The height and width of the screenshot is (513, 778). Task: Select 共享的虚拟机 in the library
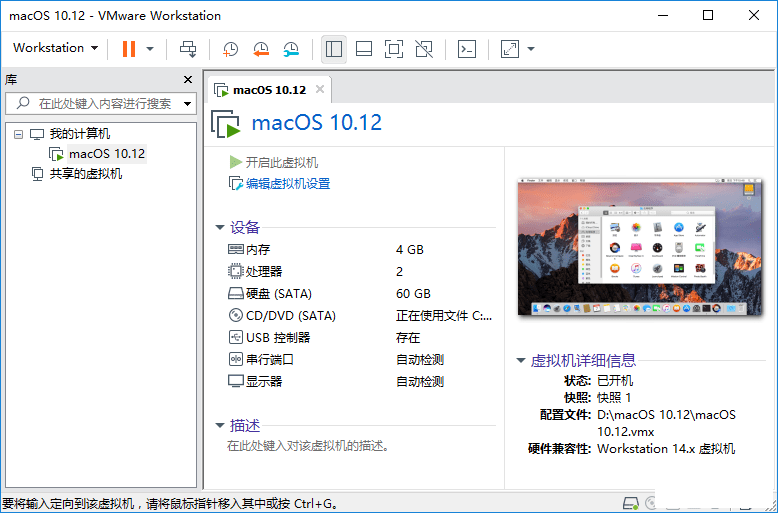(85, 174)
